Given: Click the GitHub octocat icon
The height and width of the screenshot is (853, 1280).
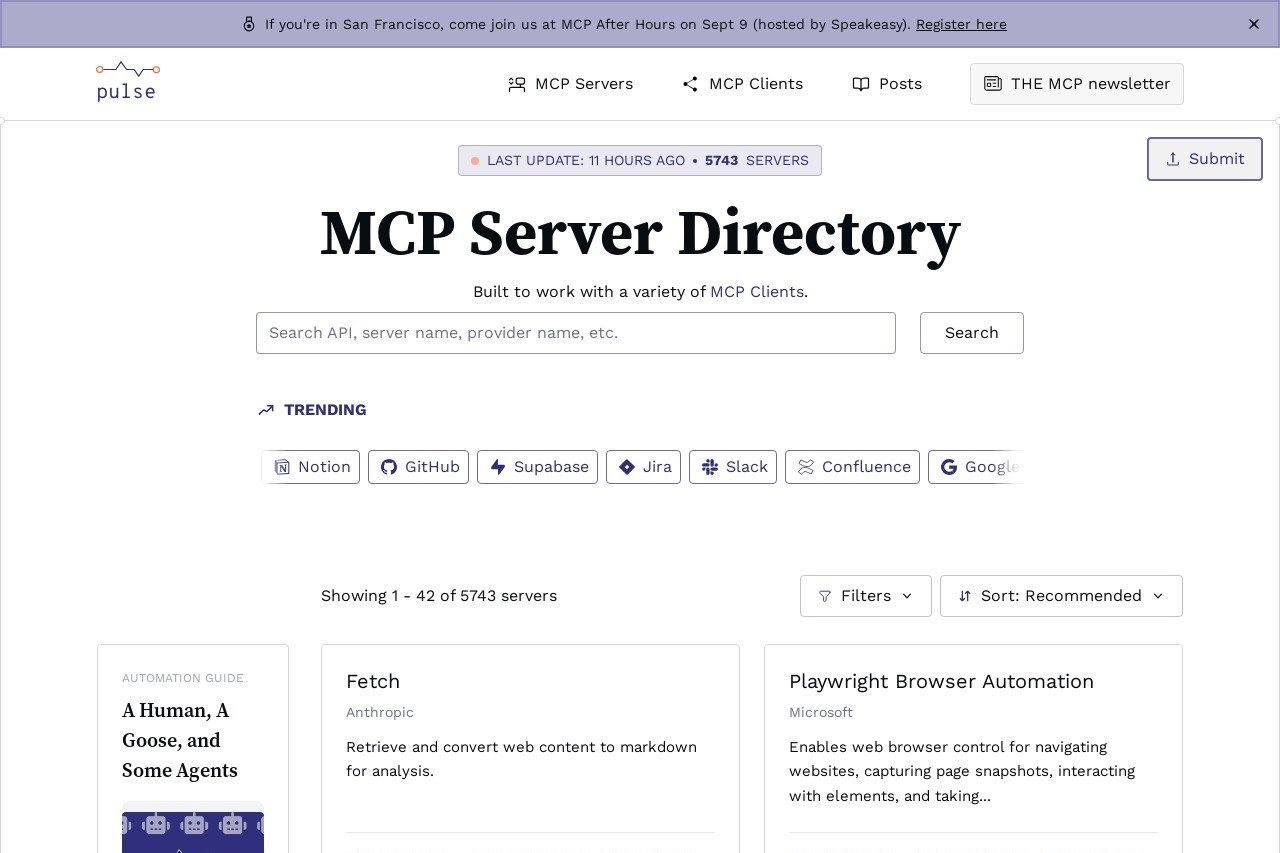Looking at the screenshot, I should pyautogui.click(x=389, y=467).
